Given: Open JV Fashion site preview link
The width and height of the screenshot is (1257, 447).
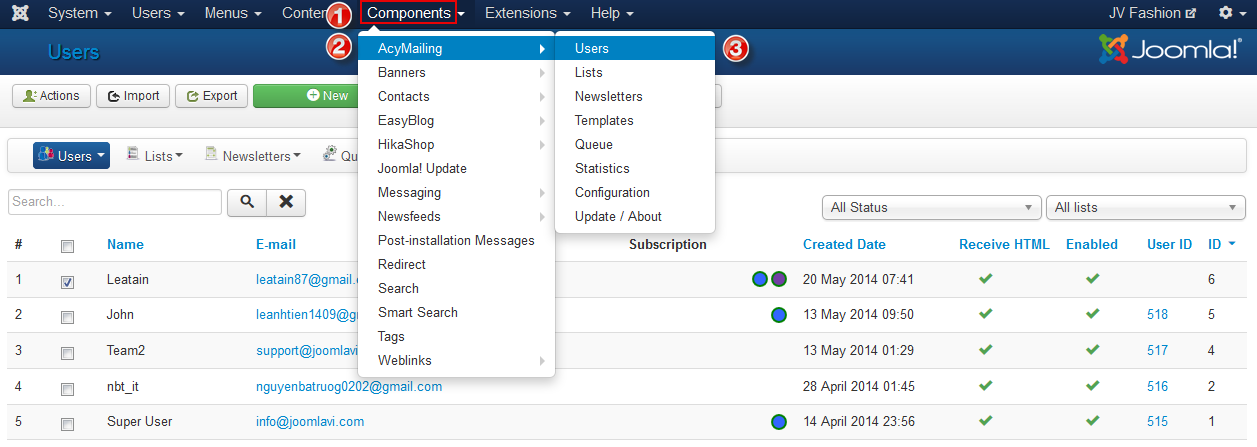Looking at the screenshot, I should tap(1152, 14).
